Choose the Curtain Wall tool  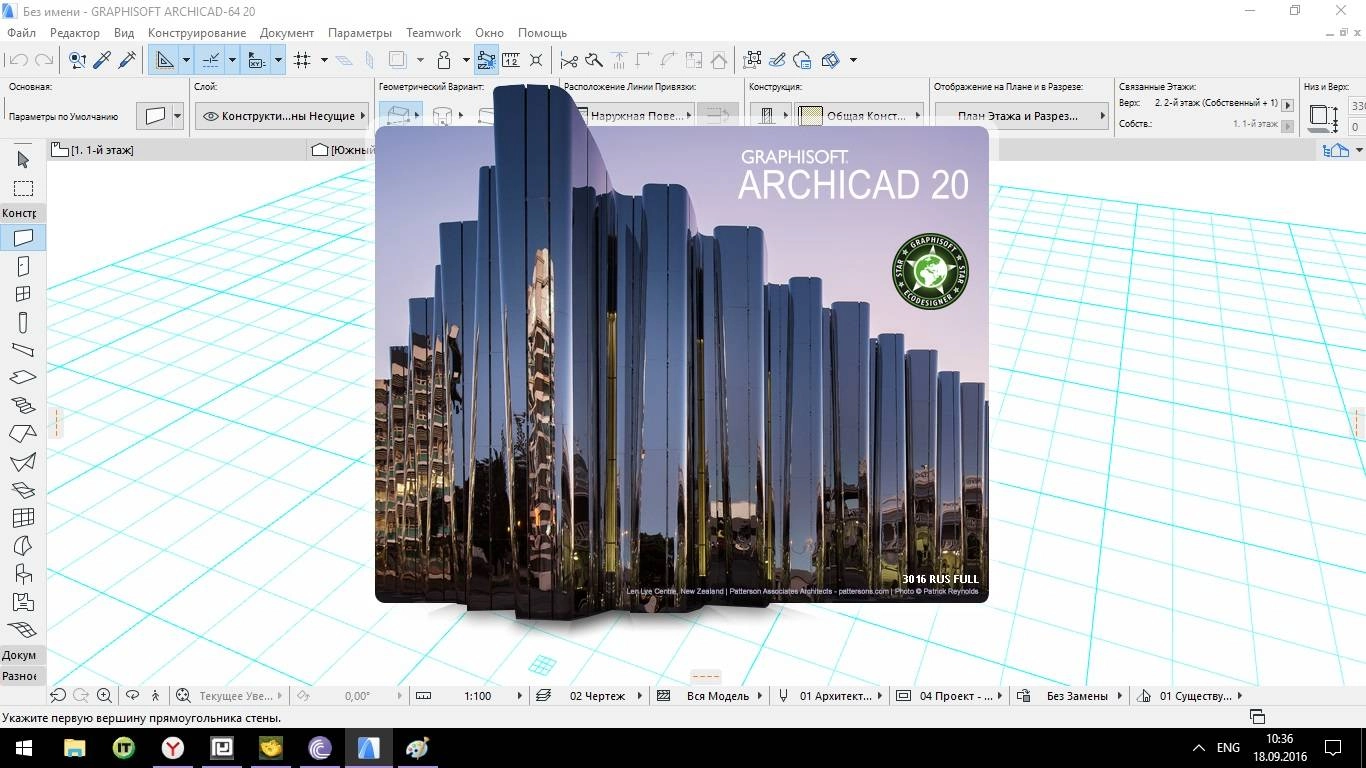[23, 518]
